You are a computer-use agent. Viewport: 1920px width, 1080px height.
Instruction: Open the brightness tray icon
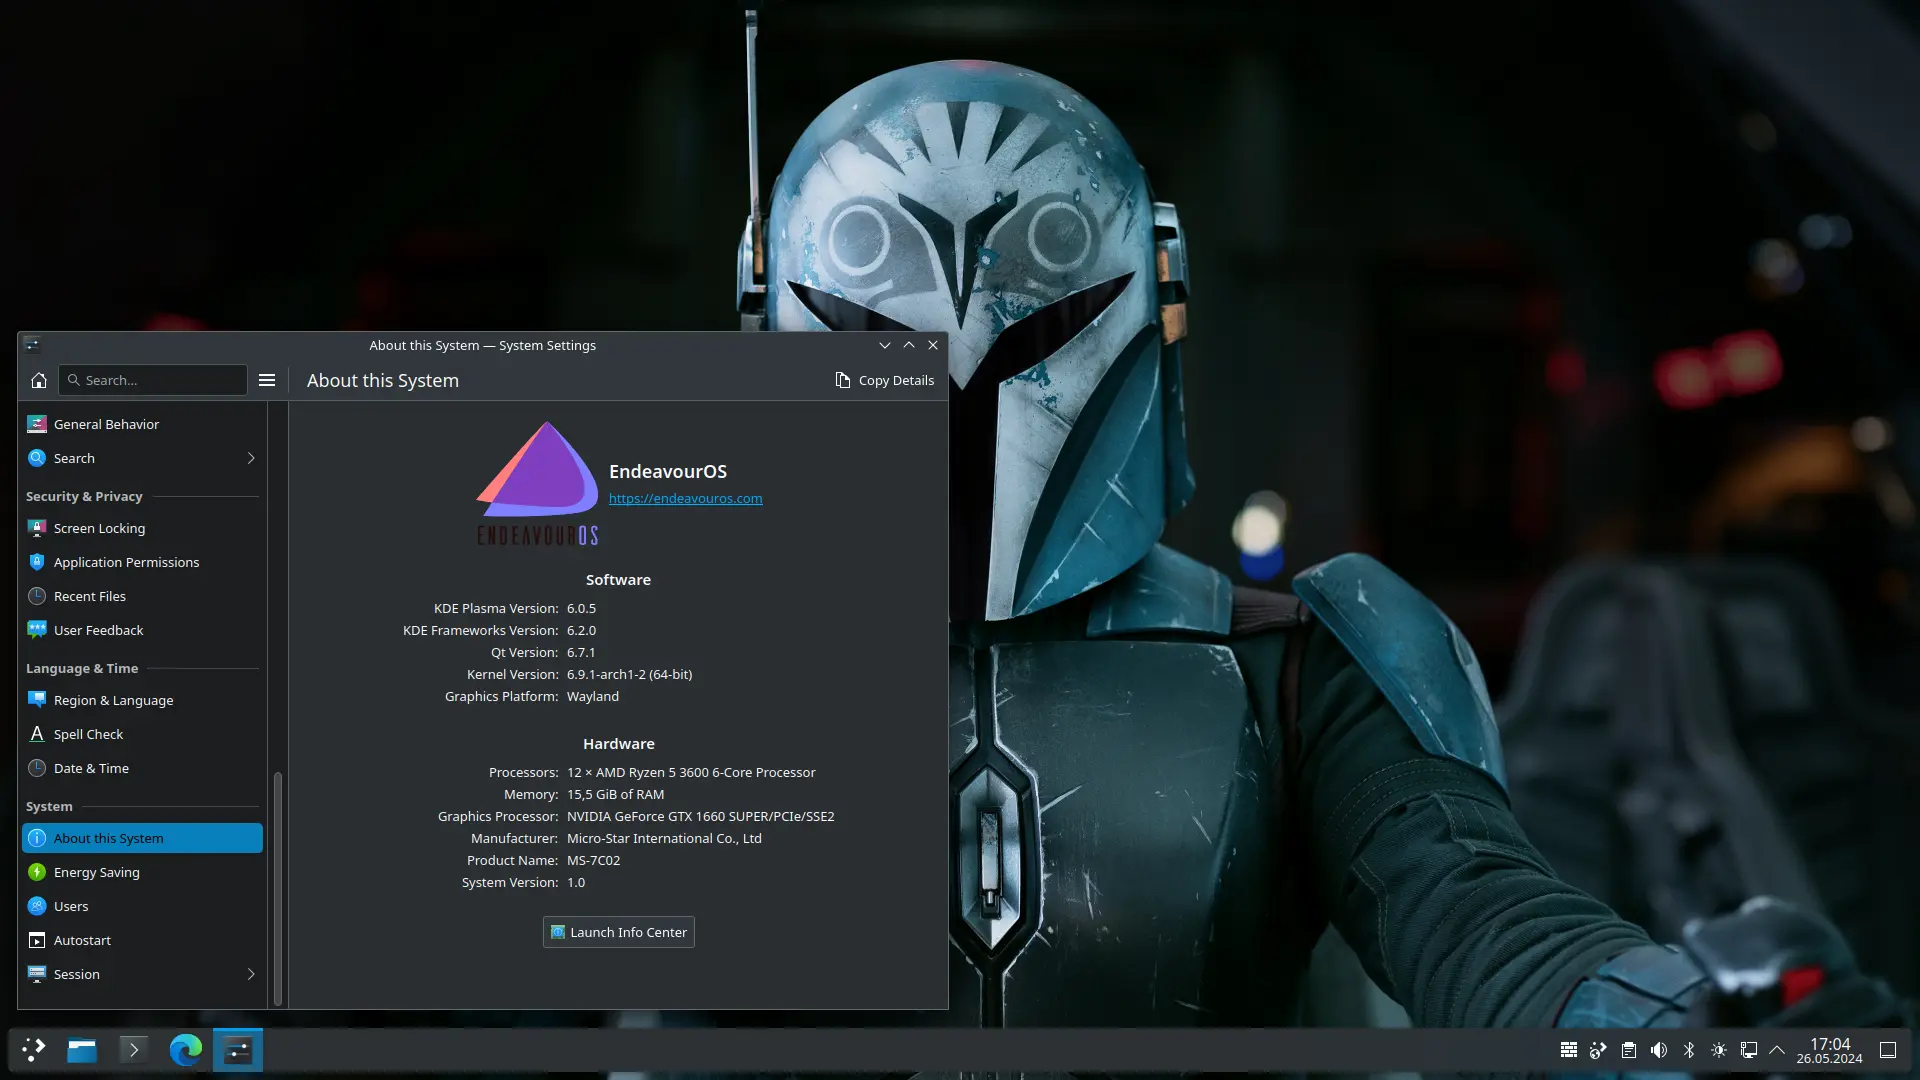pyautogui.click(x=1719, y=1050)
